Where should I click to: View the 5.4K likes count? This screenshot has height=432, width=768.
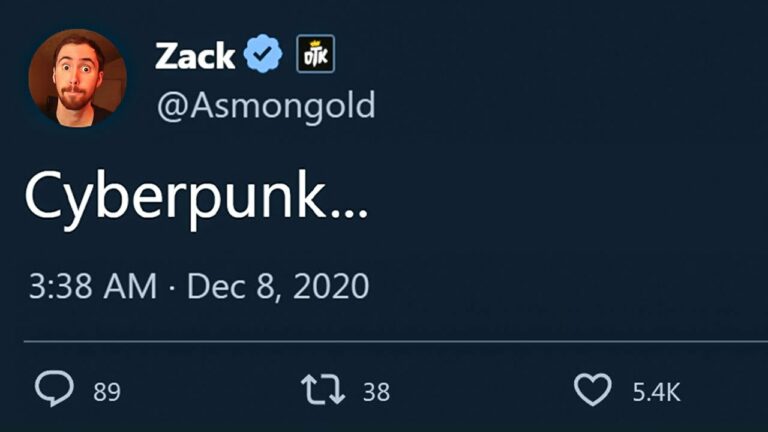(x=655, y=392)
